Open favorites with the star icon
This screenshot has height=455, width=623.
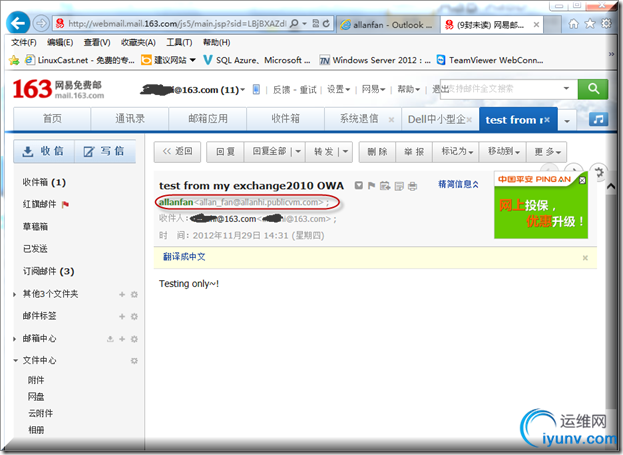pyautogui.click(x=590, y=24)
